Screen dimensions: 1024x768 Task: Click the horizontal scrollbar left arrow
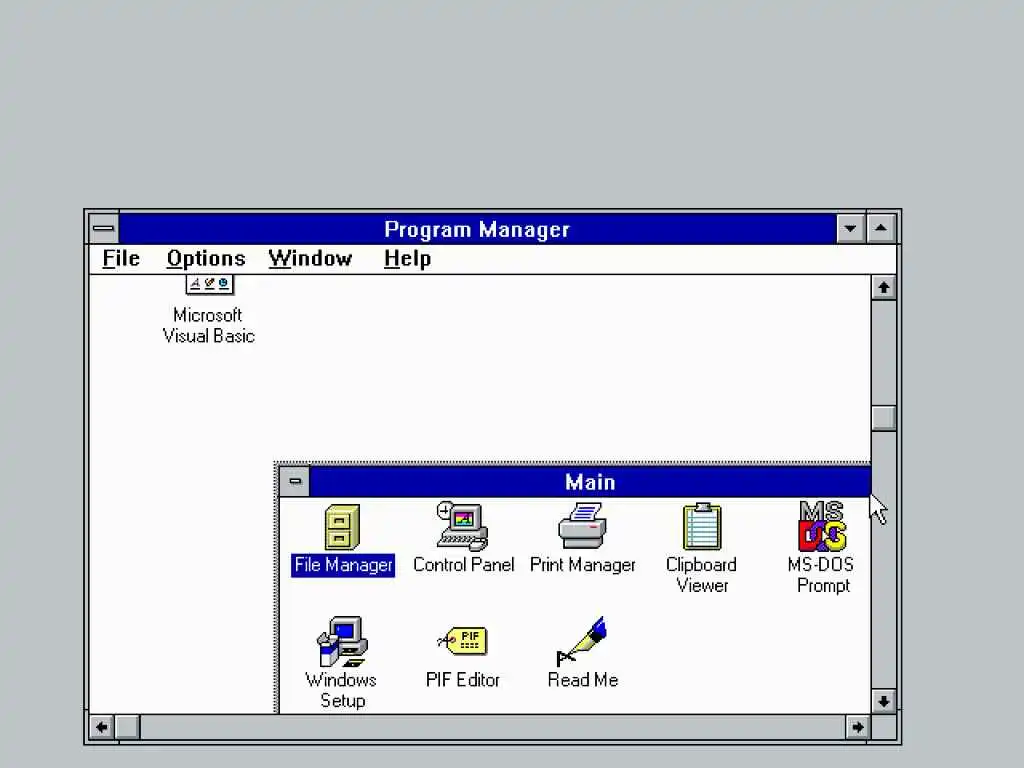102,727
